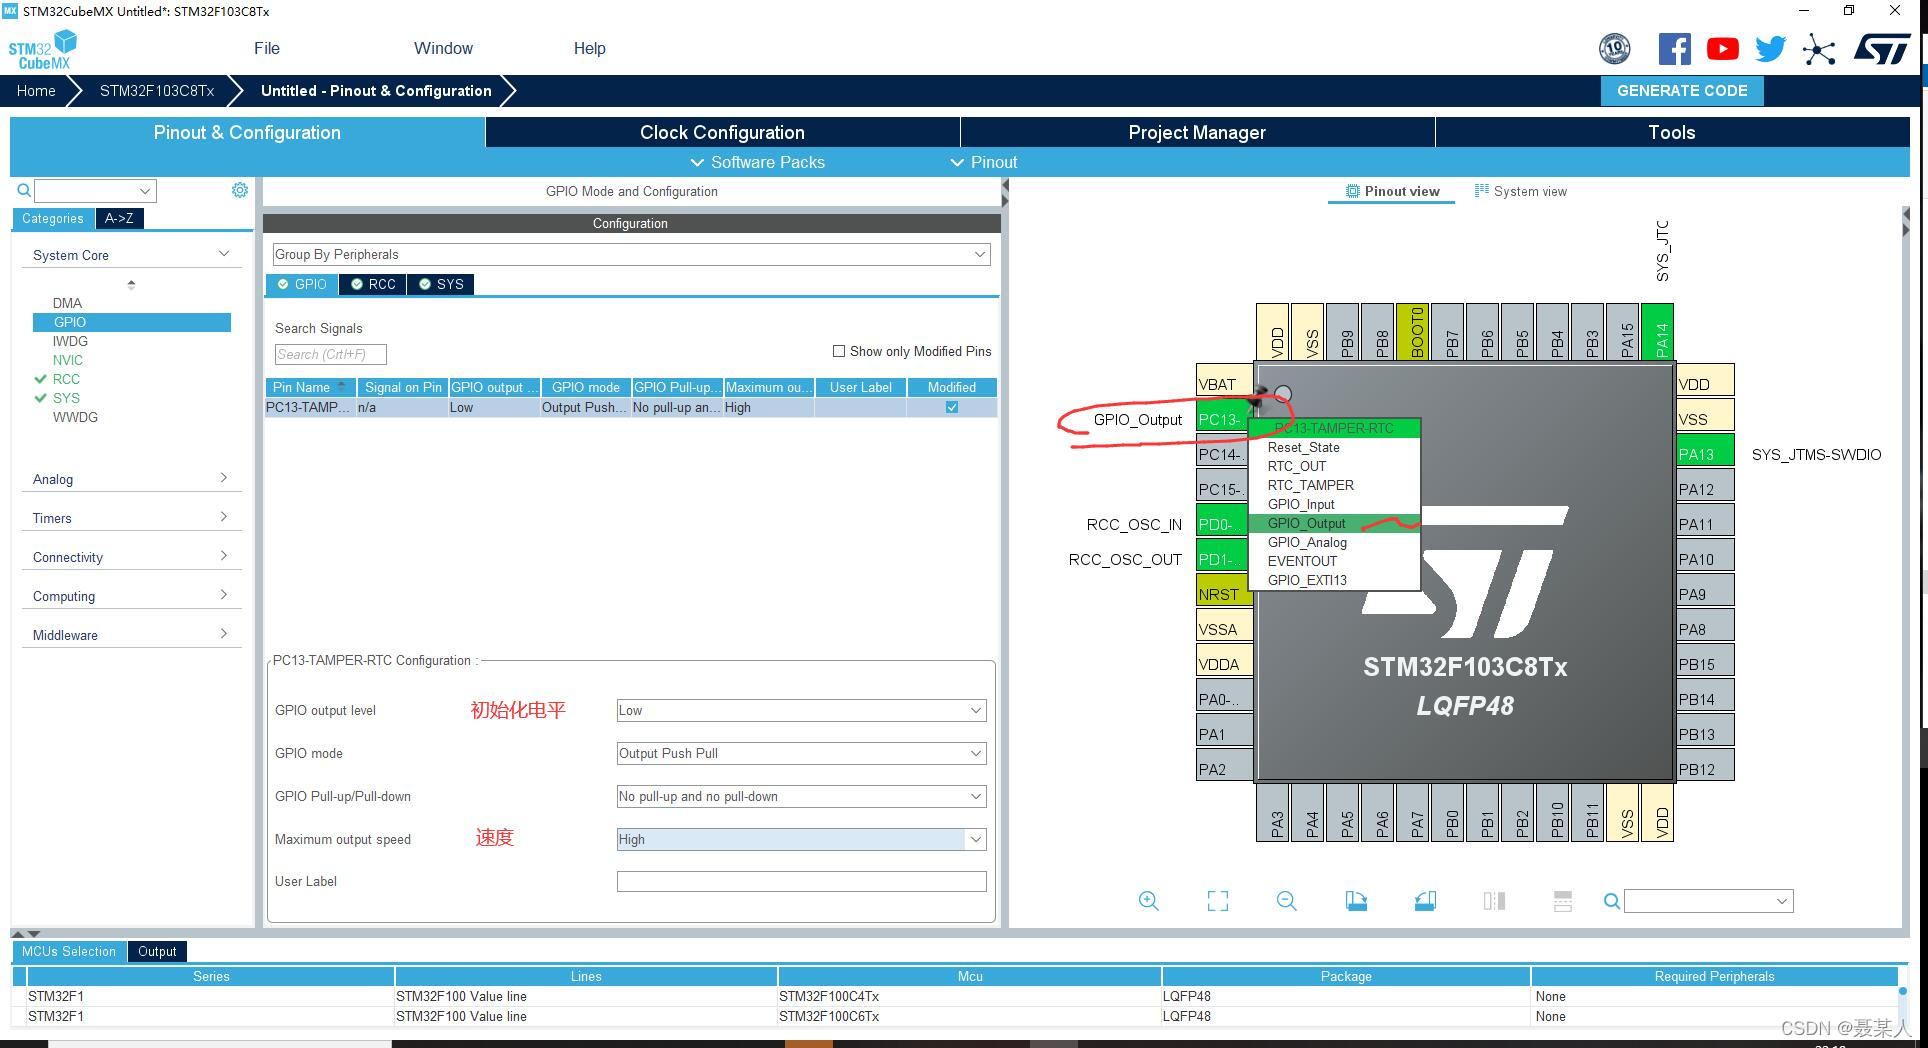
Task: Select DMA in System Core list
Action: [67, 303]
